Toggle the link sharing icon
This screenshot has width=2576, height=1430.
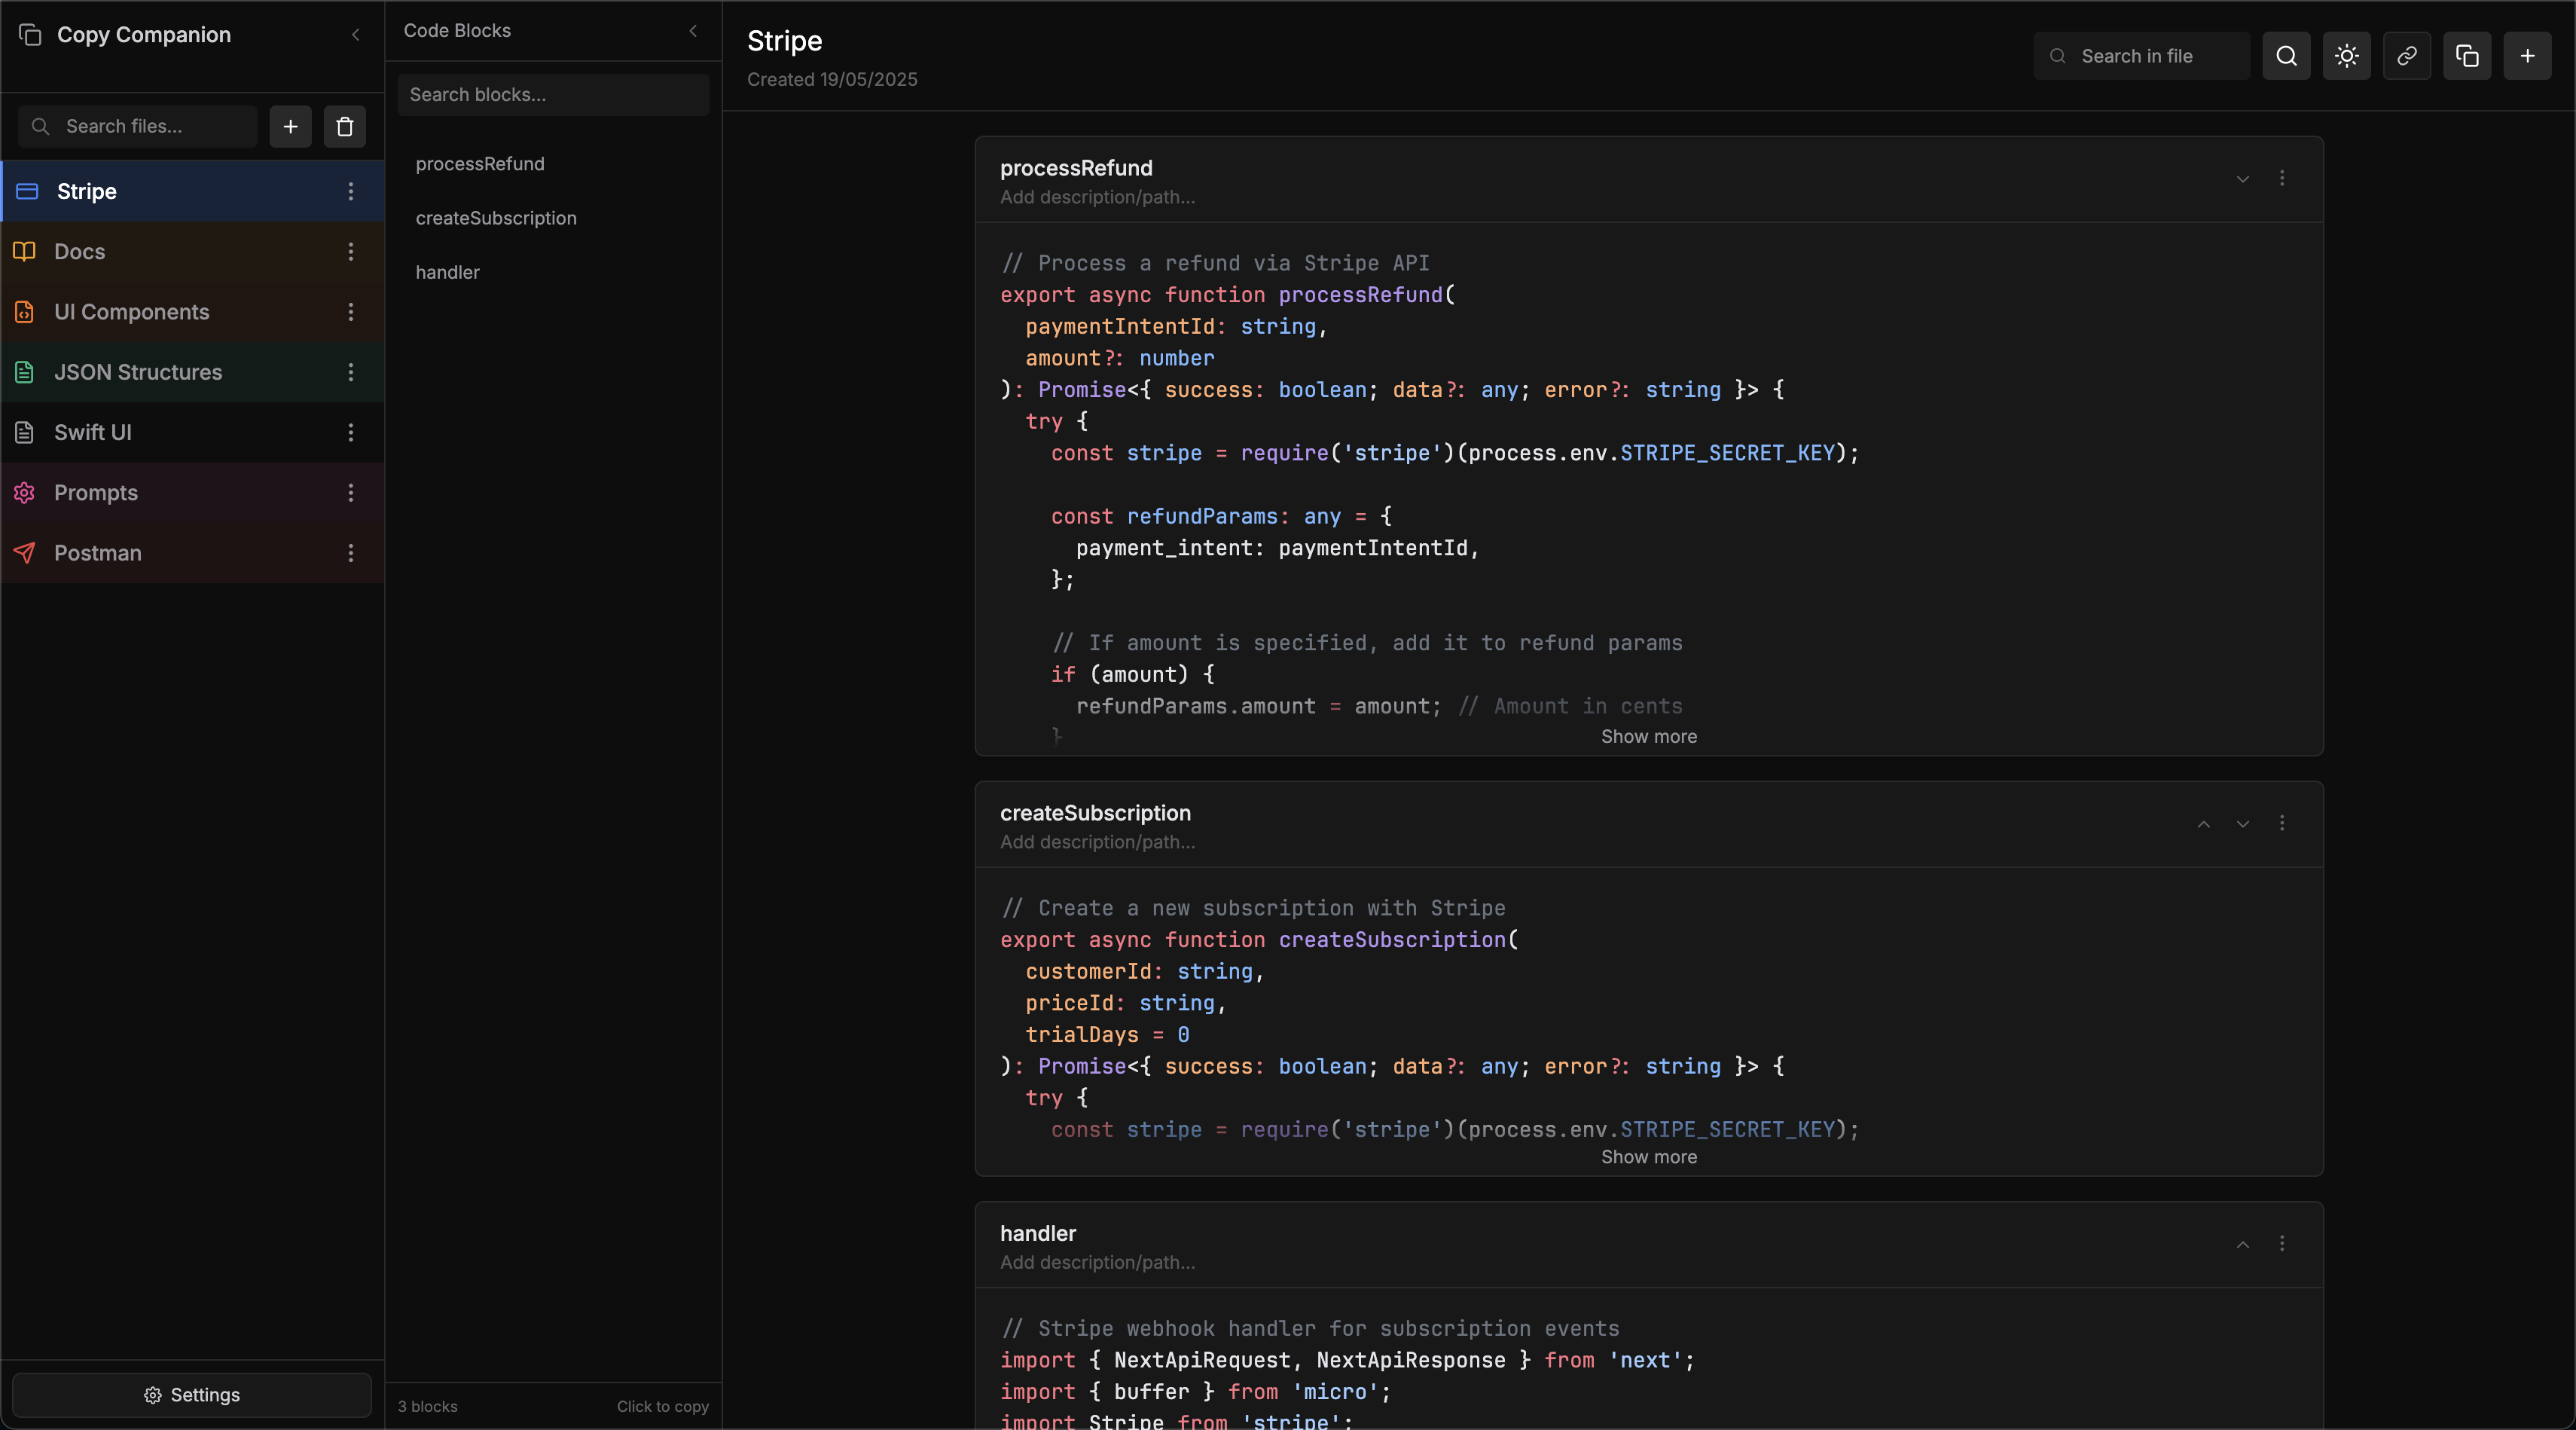2407,56
